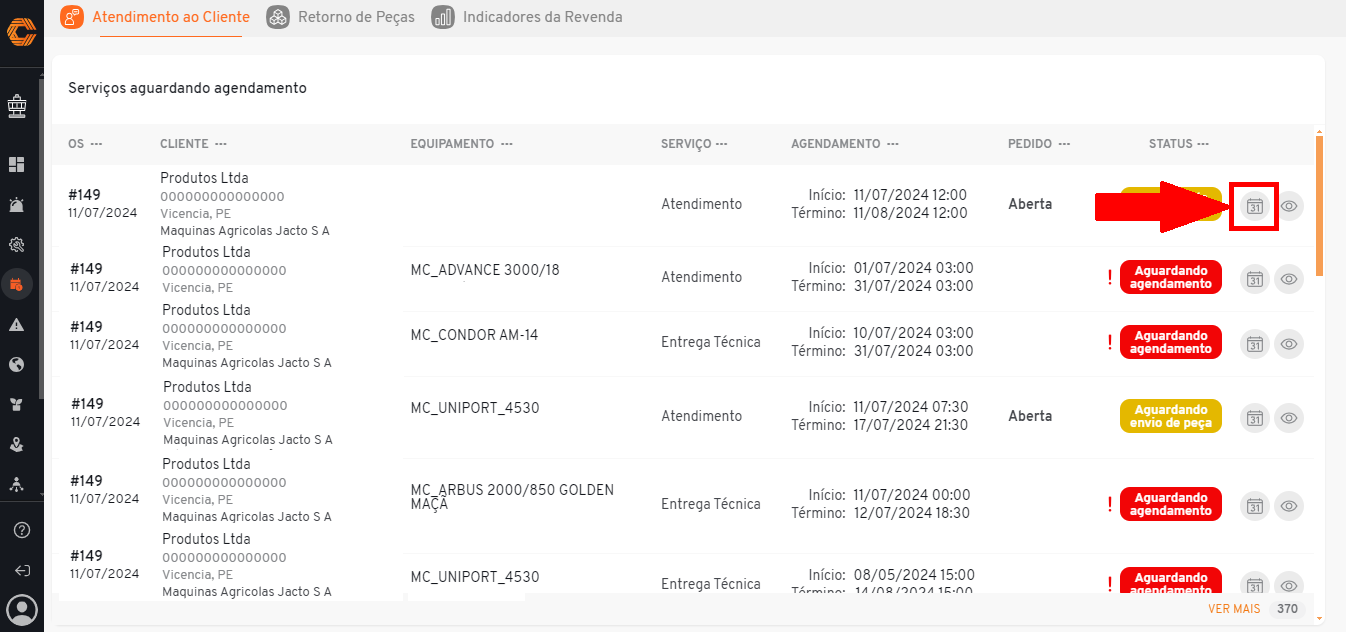
Task: Click red exclamation alert on MC_CONDOR row
Action: (x=1109, y=343)
